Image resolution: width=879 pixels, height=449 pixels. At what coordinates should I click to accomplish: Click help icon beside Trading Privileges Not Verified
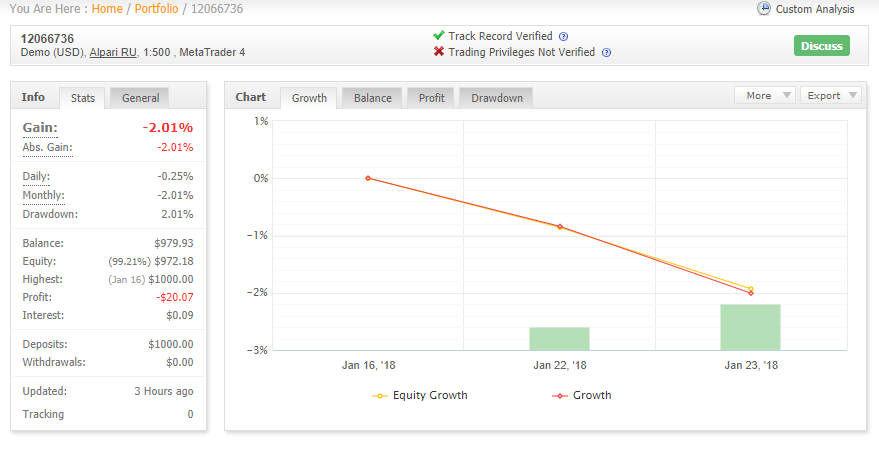[606, 53]
